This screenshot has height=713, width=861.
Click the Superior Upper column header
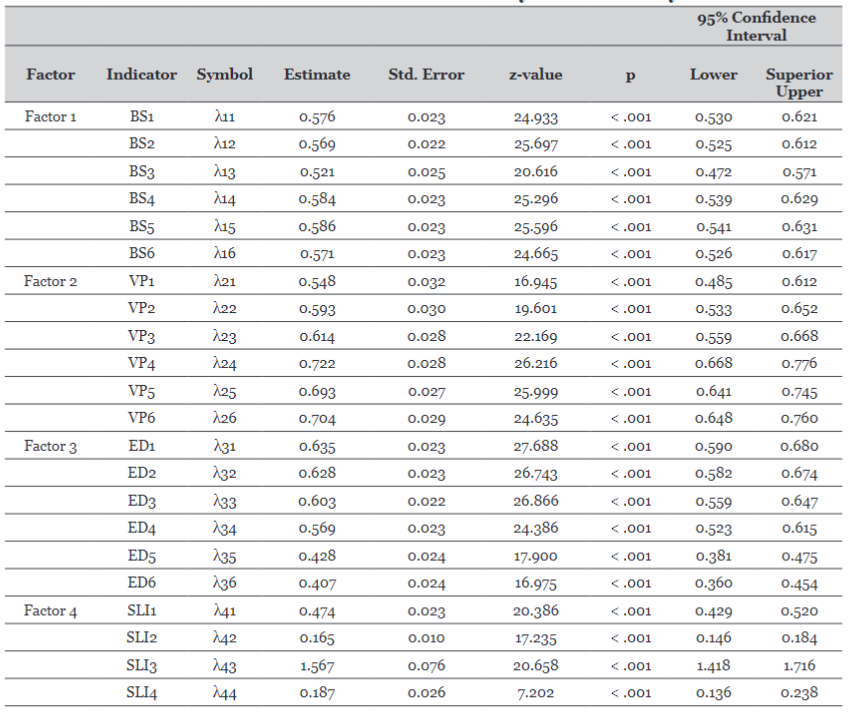coord(799,81)
